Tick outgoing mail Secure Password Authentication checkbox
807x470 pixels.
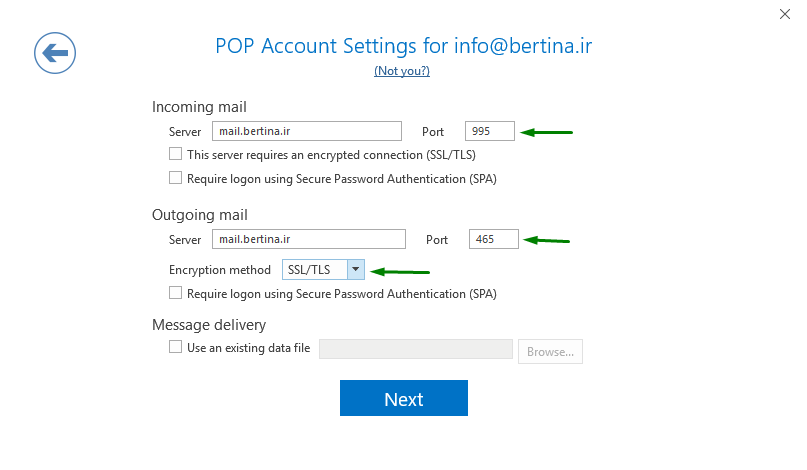point(176,293)
